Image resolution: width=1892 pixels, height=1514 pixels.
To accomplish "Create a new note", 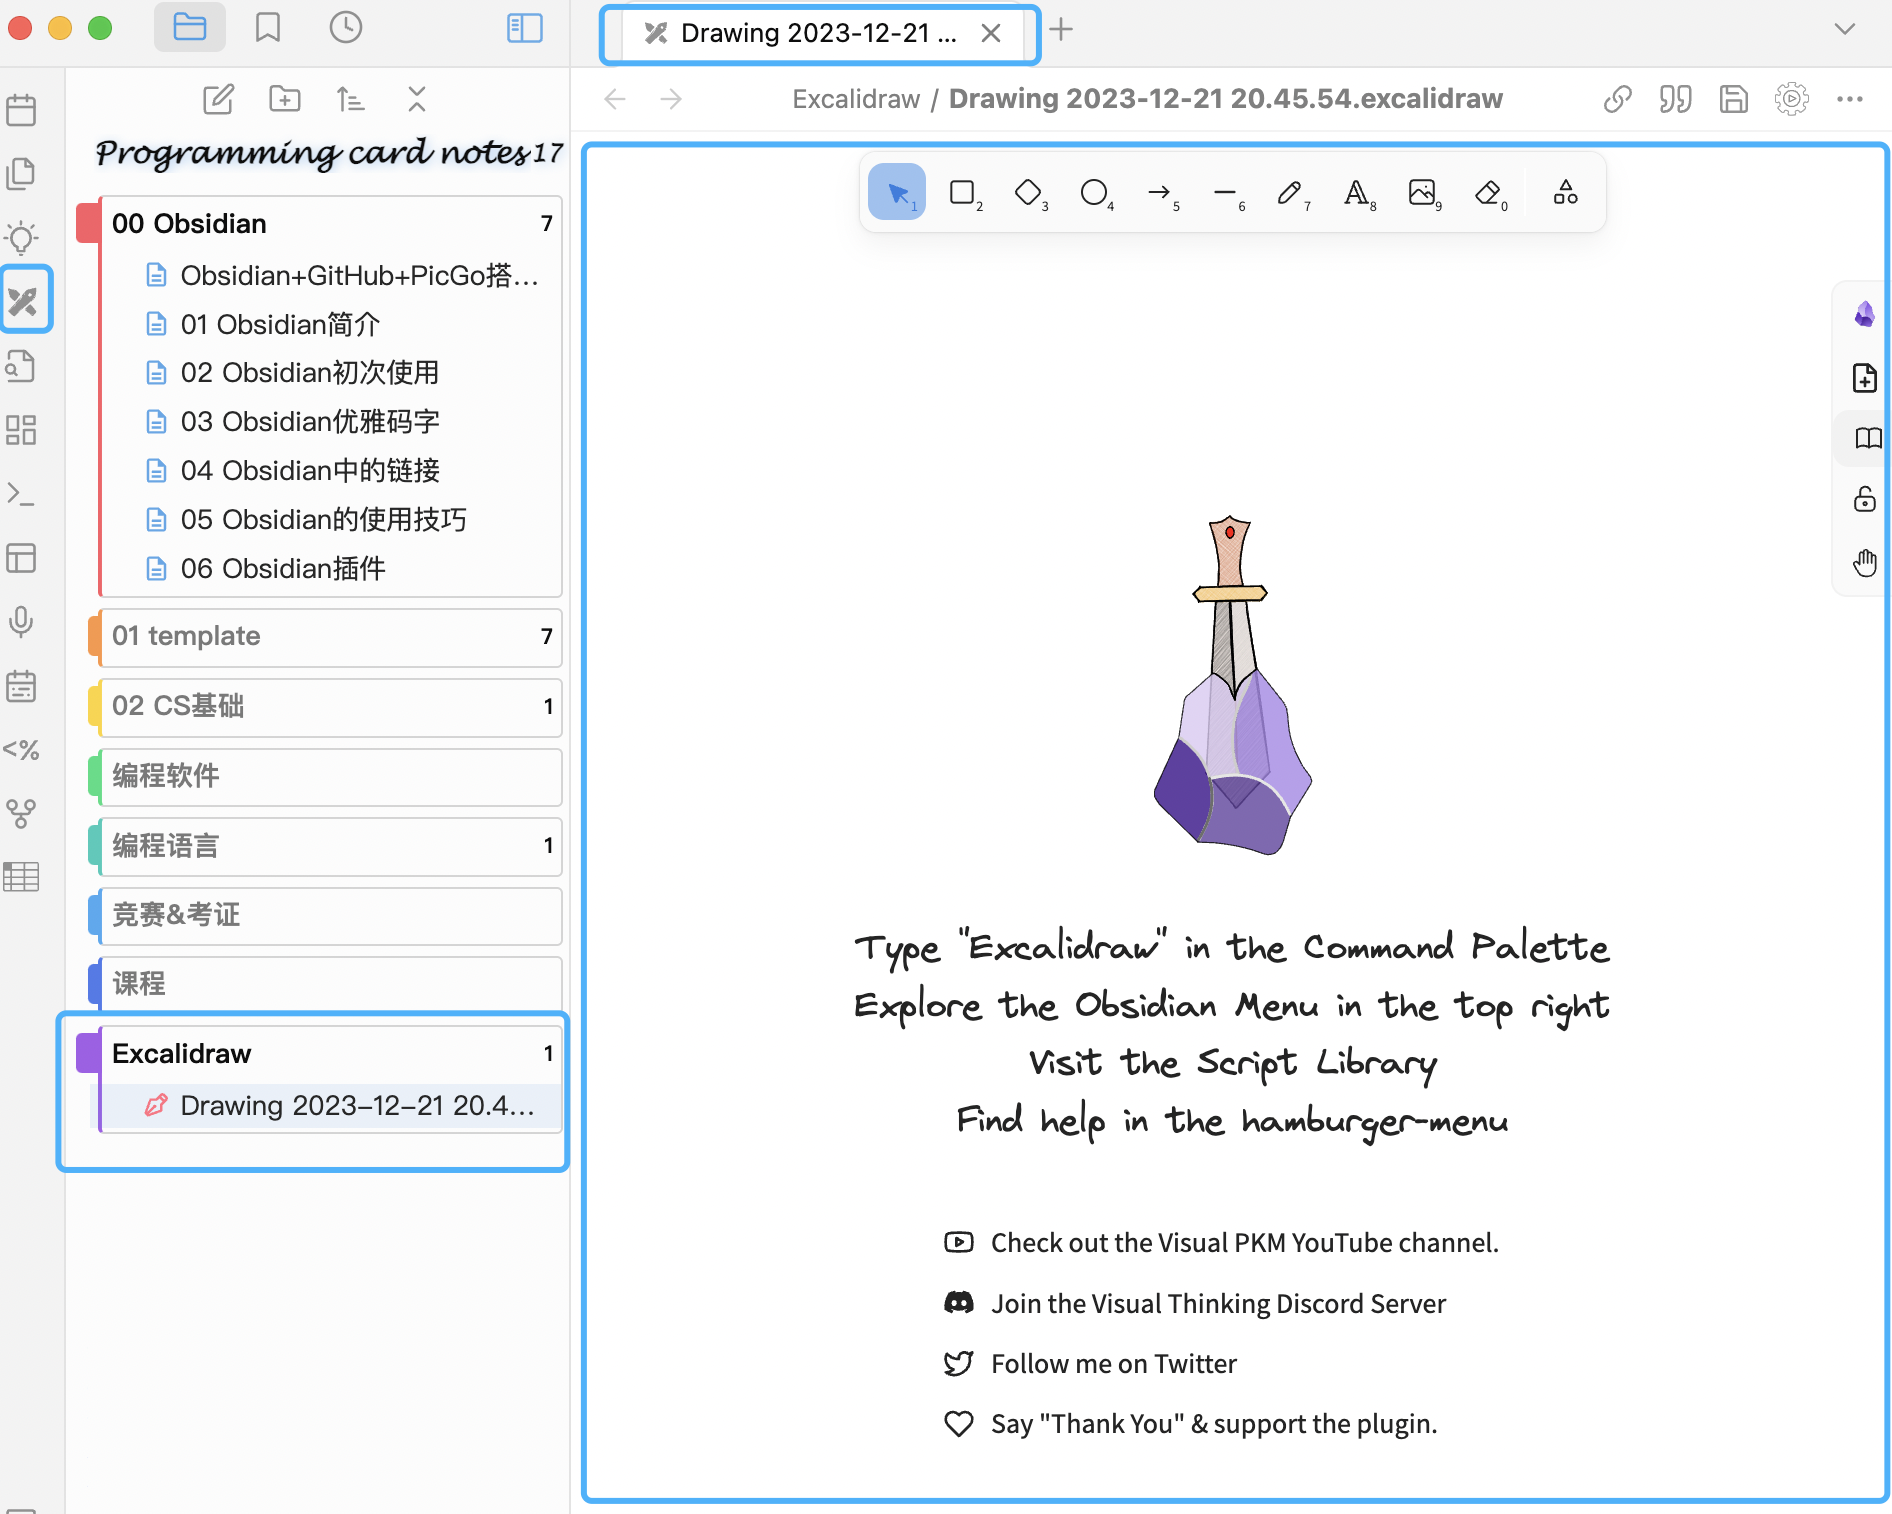I will pos(218,99).
